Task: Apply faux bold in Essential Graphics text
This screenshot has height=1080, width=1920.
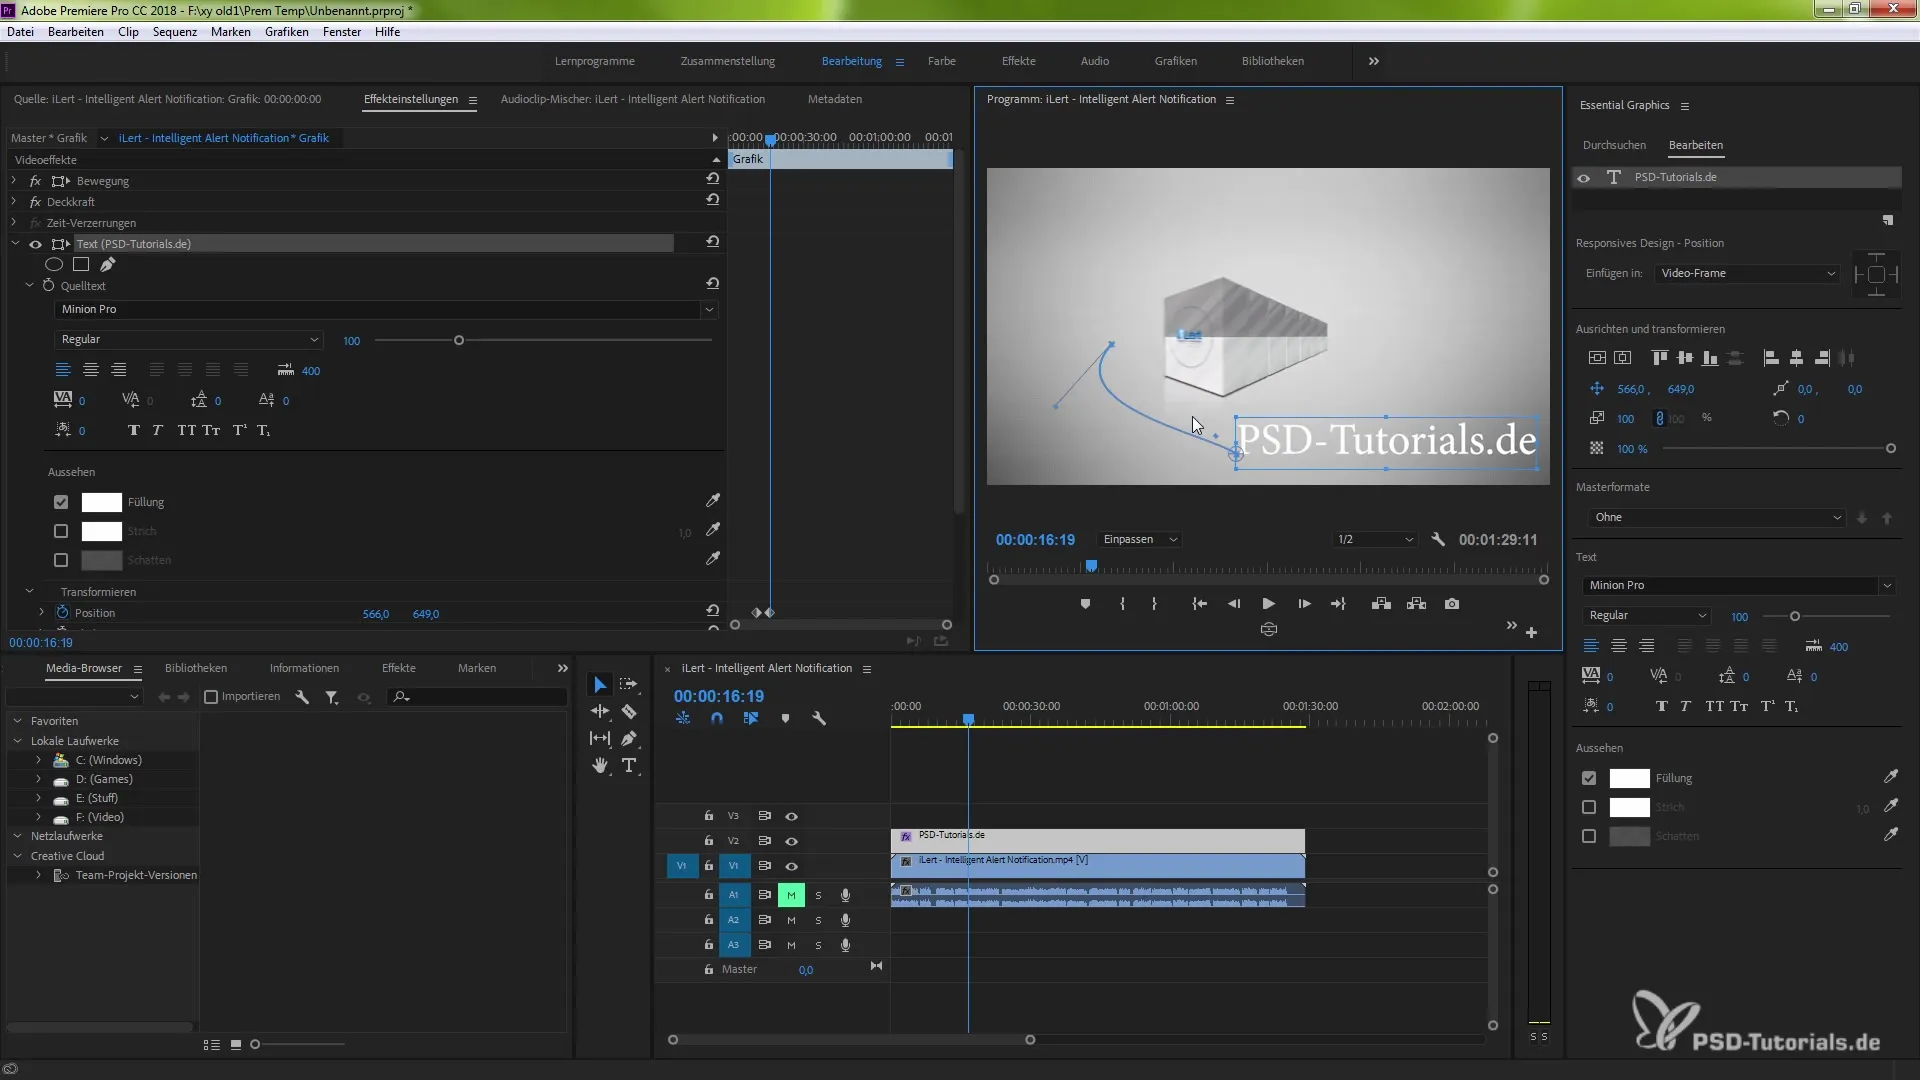Action: tap(1661, 707)
